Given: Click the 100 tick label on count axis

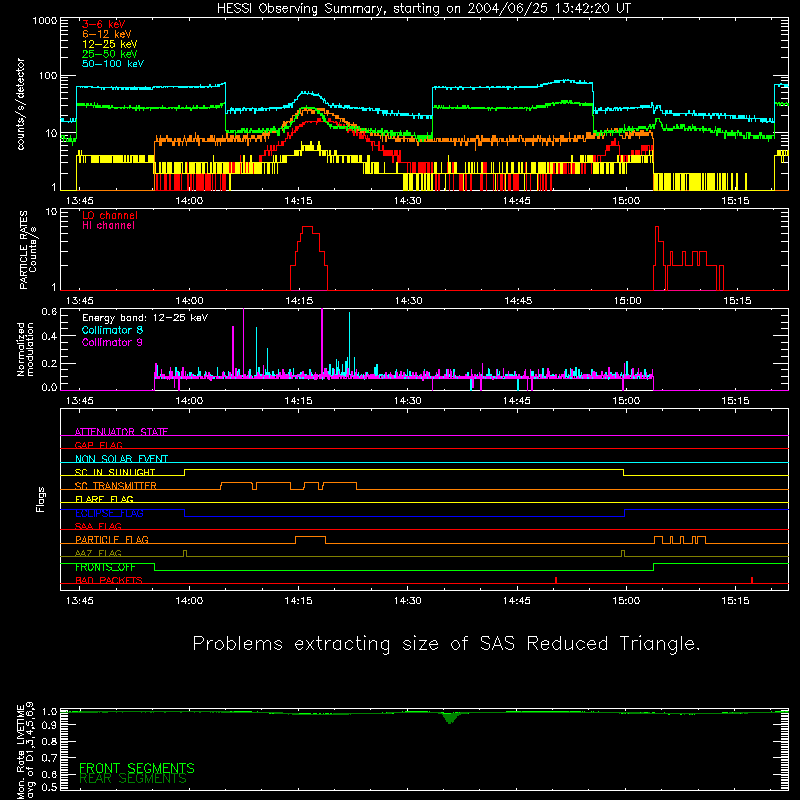Looking at the screenshot, I should coord(47,76).
